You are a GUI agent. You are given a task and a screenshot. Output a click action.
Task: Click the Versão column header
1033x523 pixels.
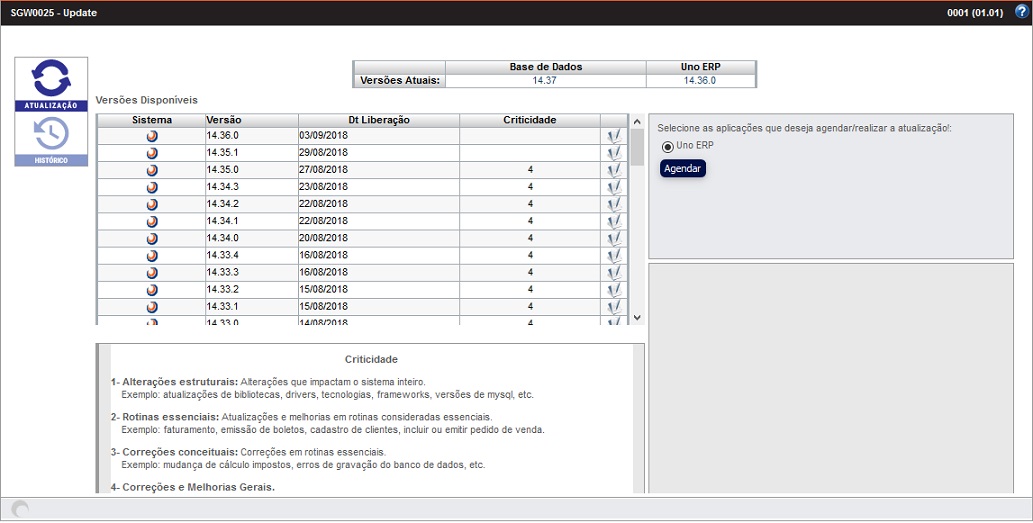[x=250, y=120]
